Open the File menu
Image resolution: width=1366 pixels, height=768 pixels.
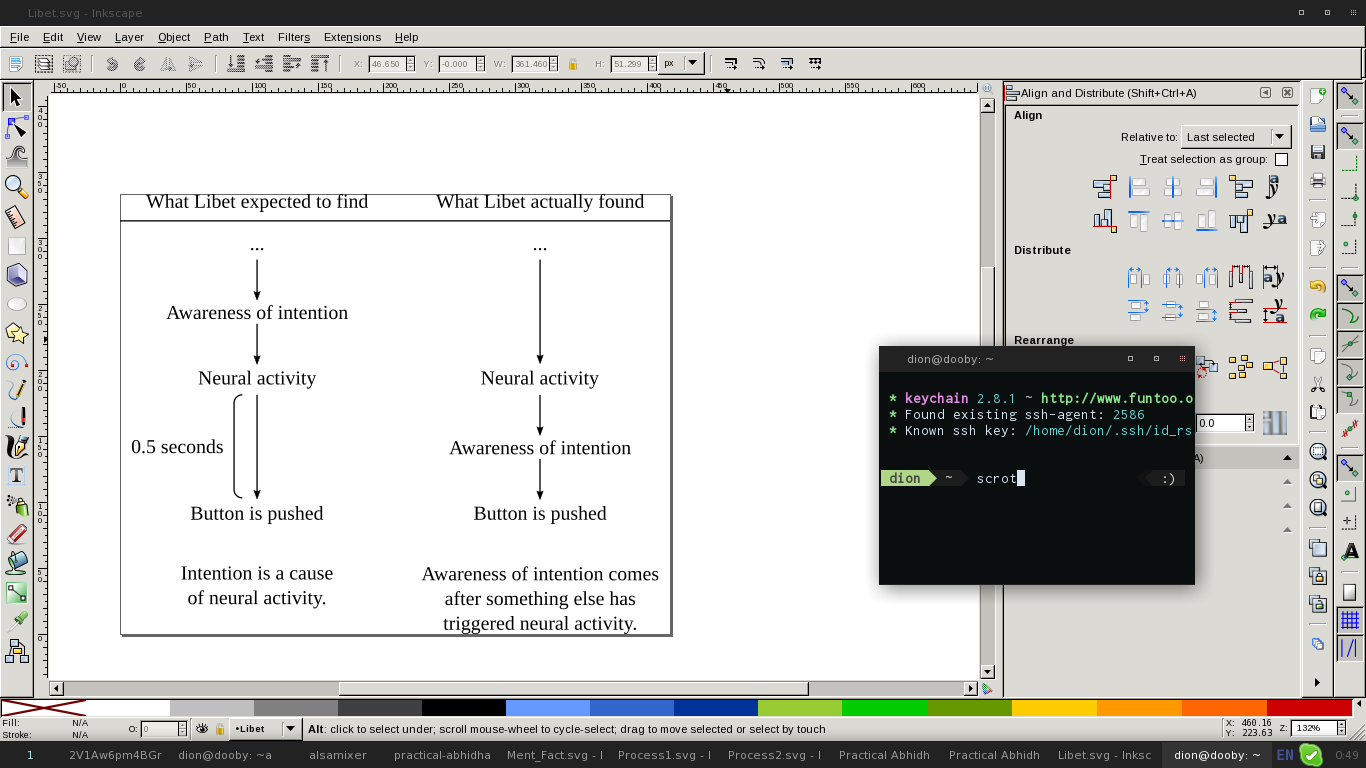click(x=19, y=37)
